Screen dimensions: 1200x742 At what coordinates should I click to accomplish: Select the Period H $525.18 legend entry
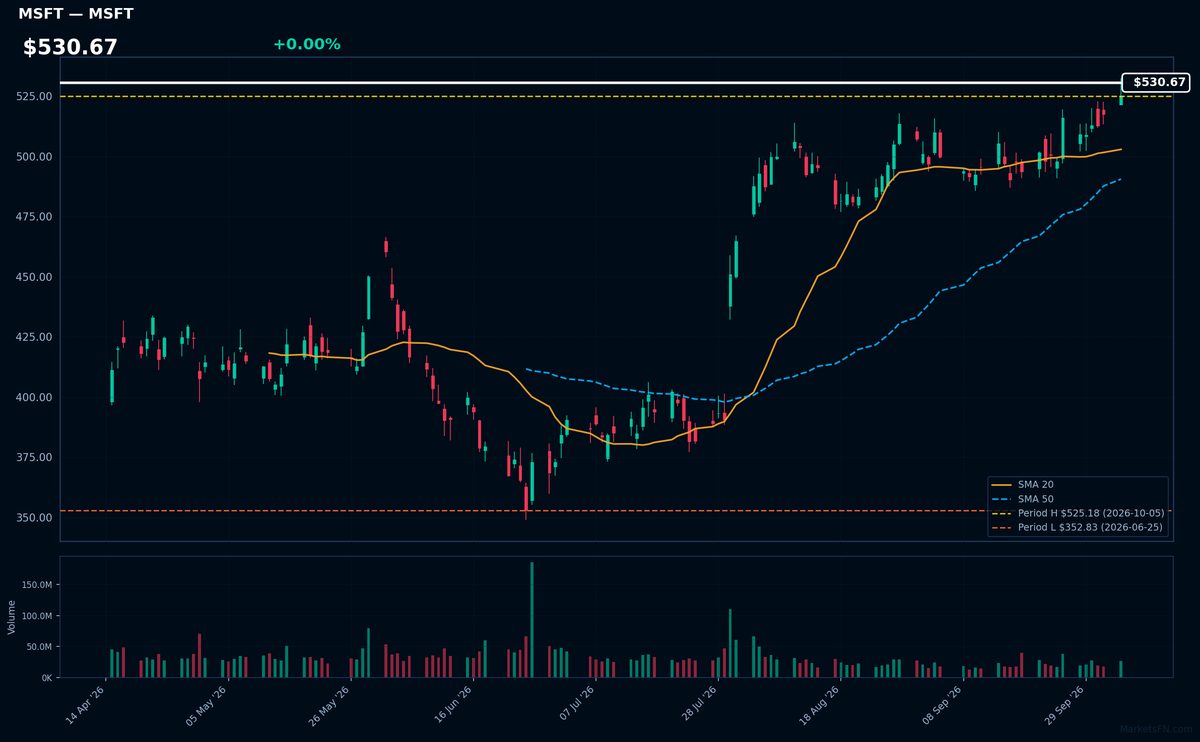point(1076,513)
